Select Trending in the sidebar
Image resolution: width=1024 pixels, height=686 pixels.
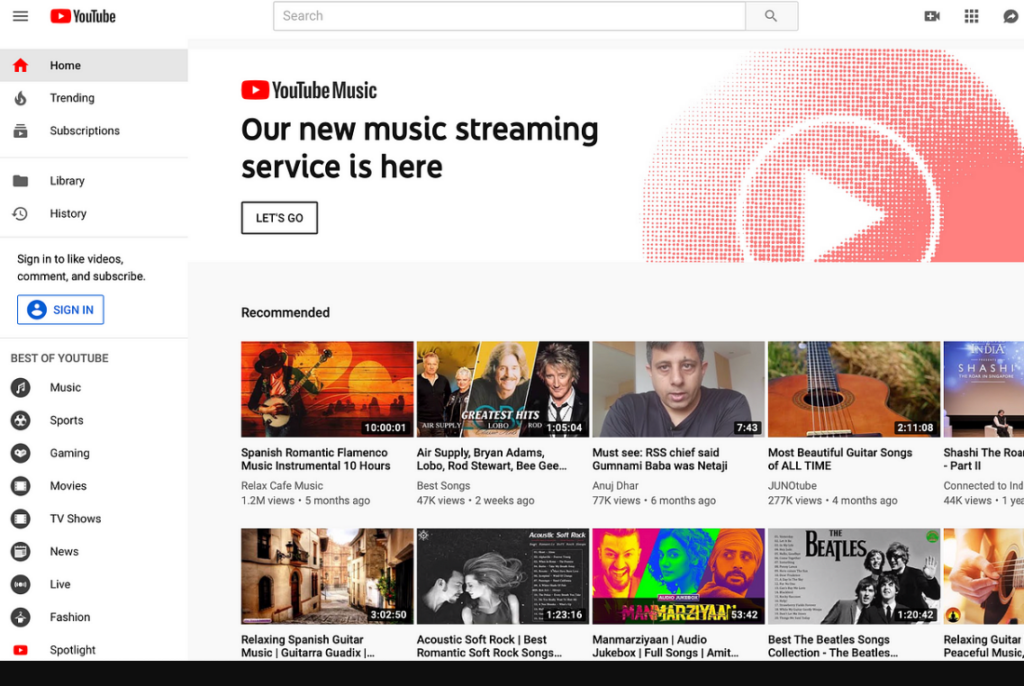click(94, 98)
